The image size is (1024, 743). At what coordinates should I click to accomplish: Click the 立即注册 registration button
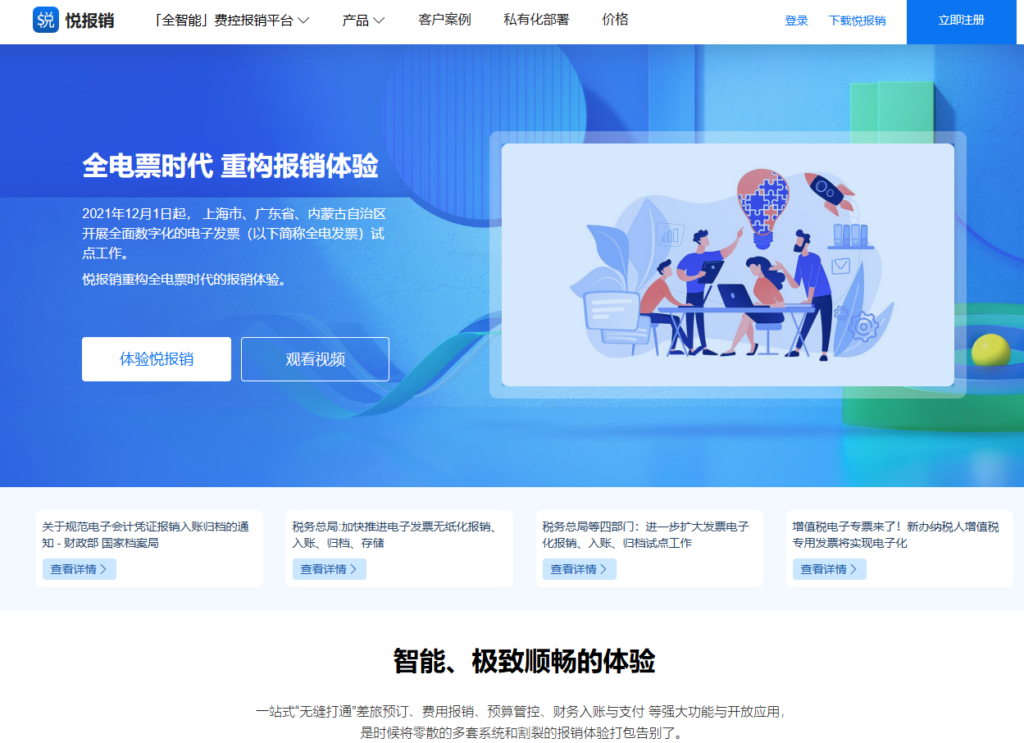960,21
